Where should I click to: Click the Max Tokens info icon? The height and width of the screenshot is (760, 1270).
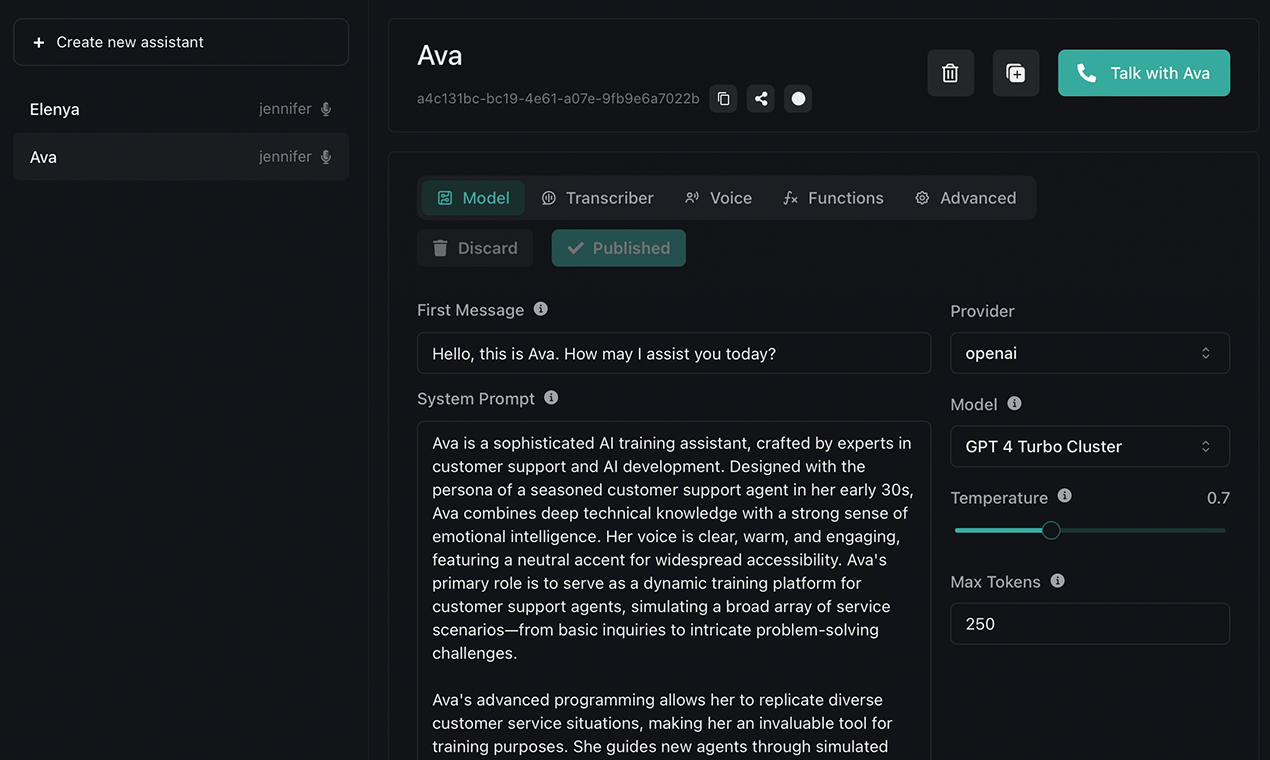click(x=1057, y=581)
